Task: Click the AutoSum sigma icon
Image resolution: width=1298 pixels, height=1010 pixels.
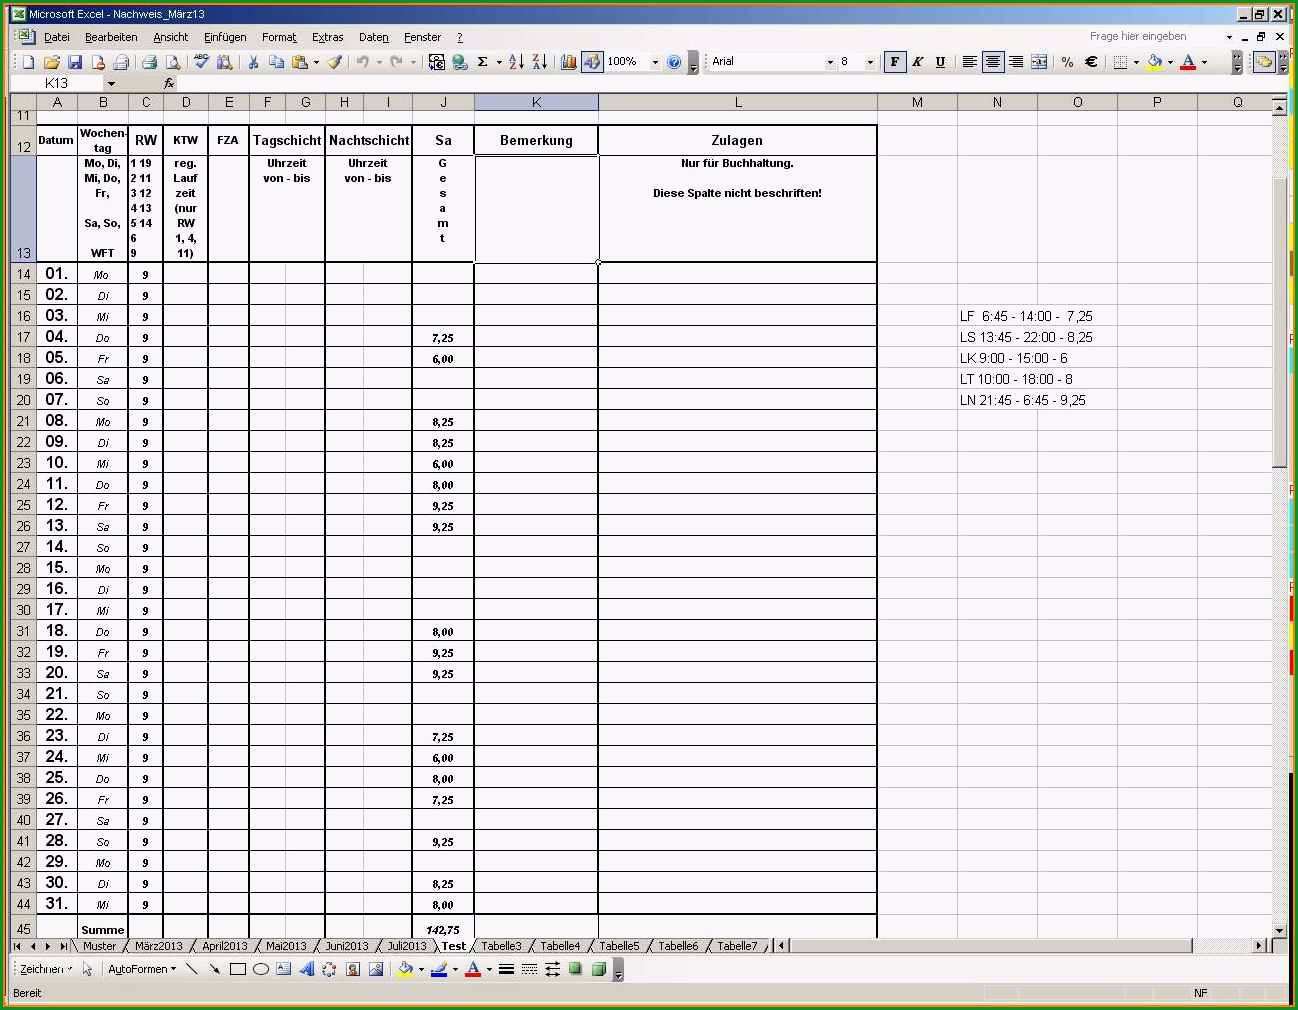Action: [x=483, y=62]
